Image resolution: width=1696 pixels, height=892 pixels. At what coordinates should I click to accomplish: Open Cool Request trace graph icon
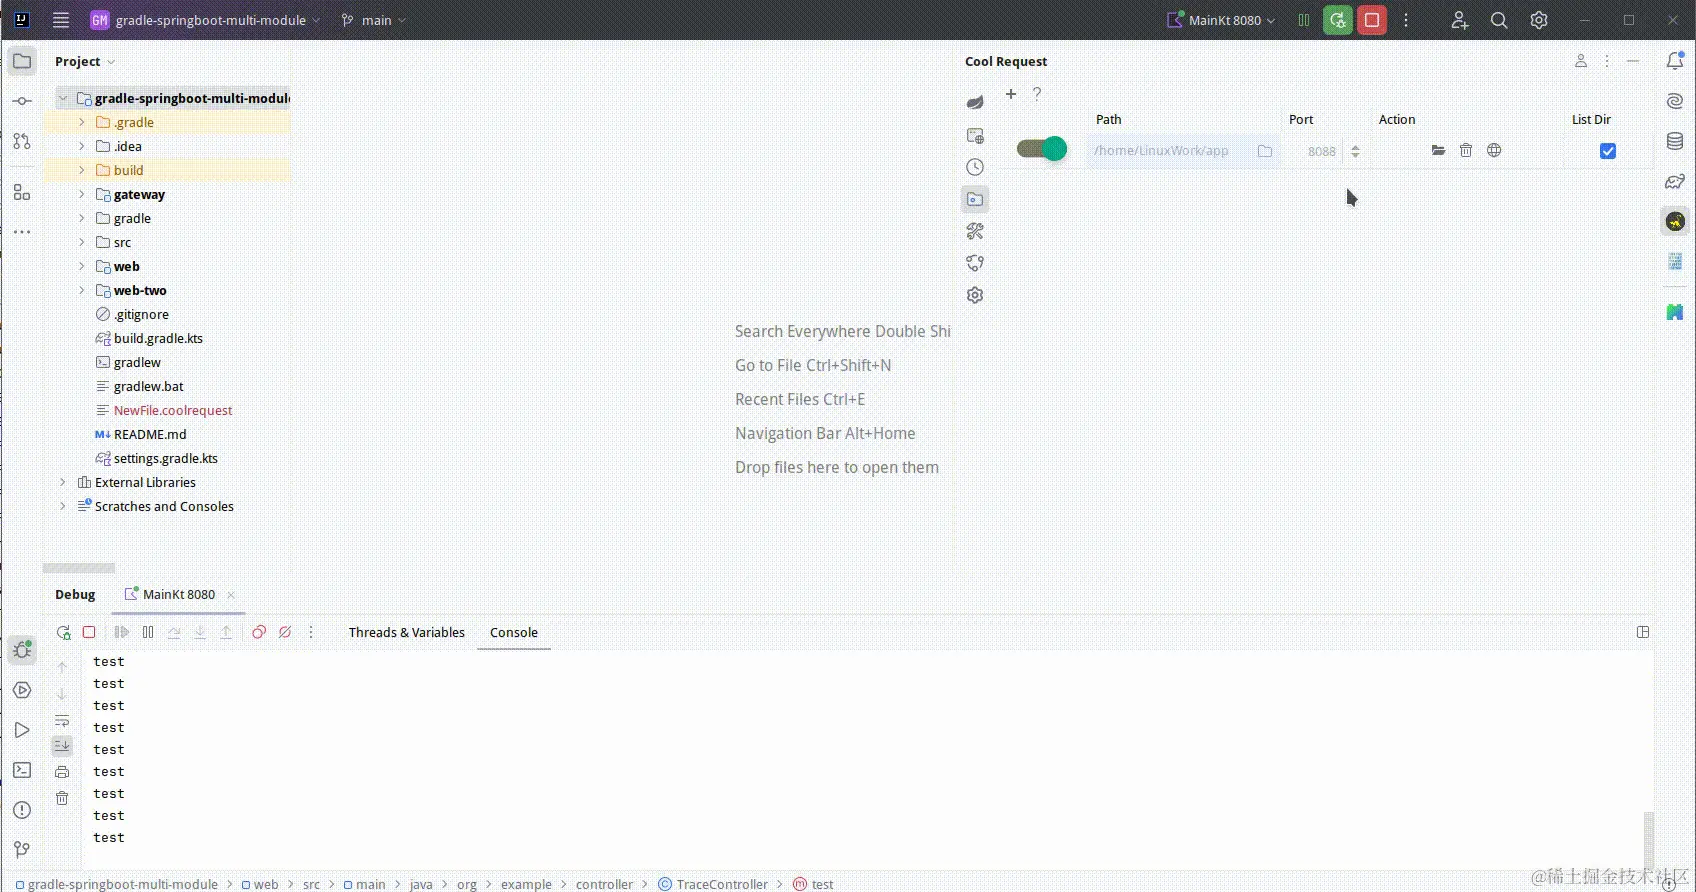(975, 263)
